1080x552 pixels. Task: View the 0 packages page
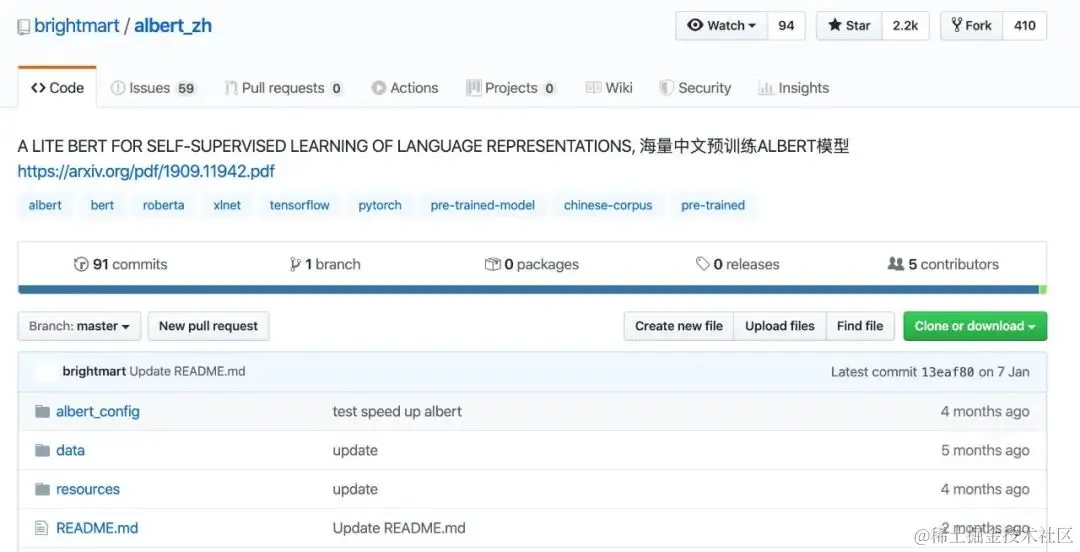532,264
